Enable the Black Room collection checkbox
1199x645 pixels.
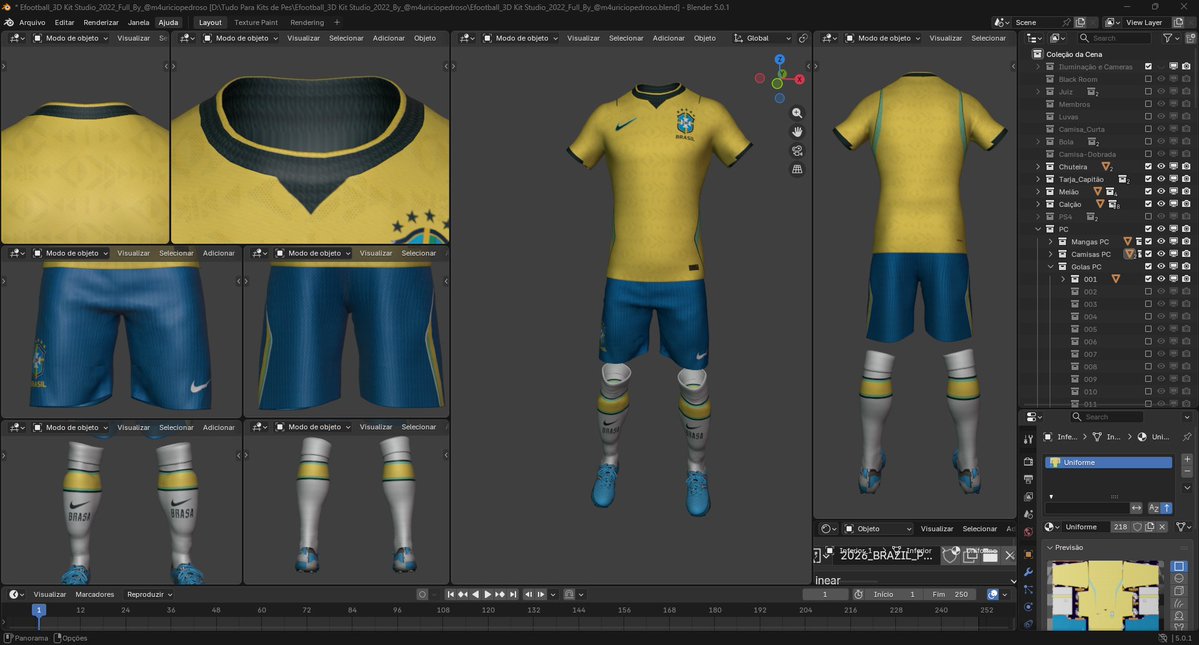(x=1148, y=79)
